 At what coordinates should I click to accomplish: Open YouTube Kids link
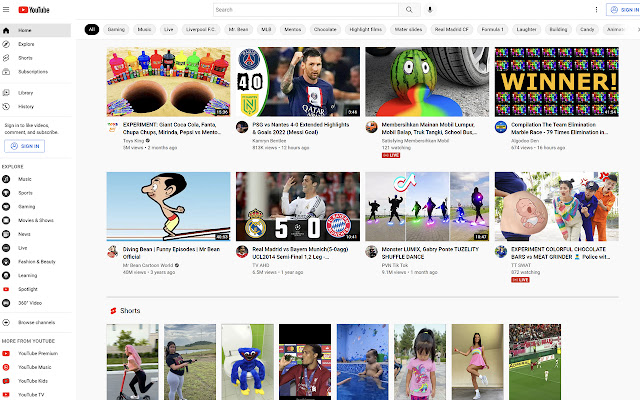pos(36,381)
